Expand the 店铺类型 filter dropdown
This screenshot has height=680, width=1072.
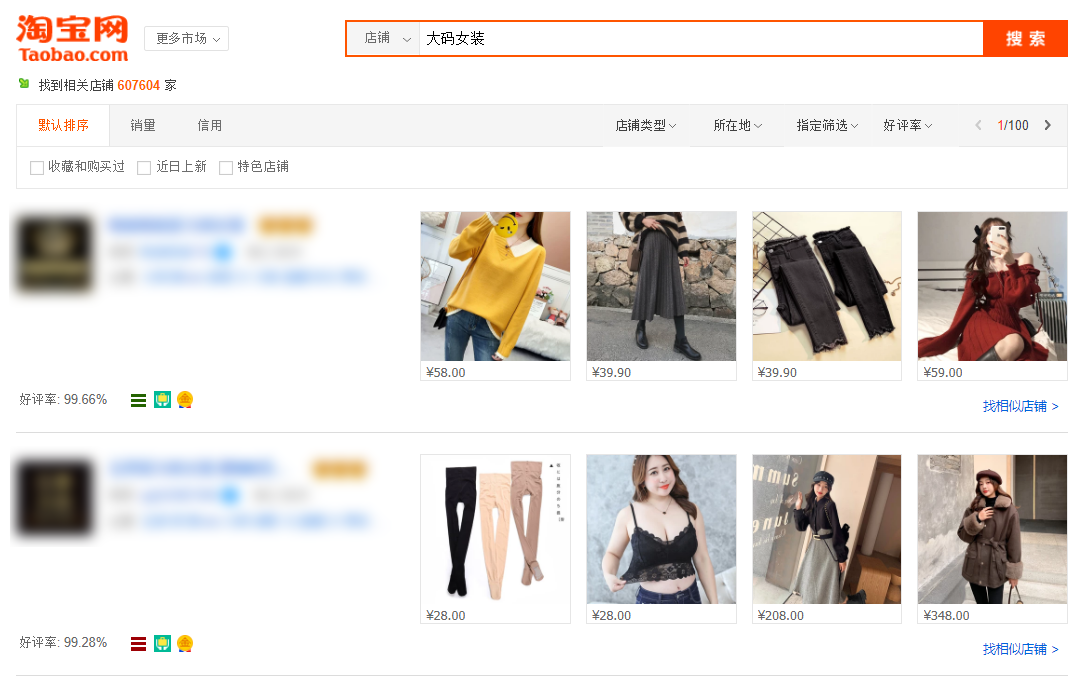(645, 125)
